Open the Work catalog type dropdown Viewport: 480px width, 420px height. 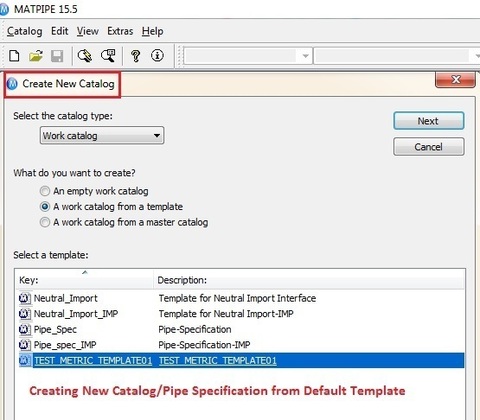102,135
